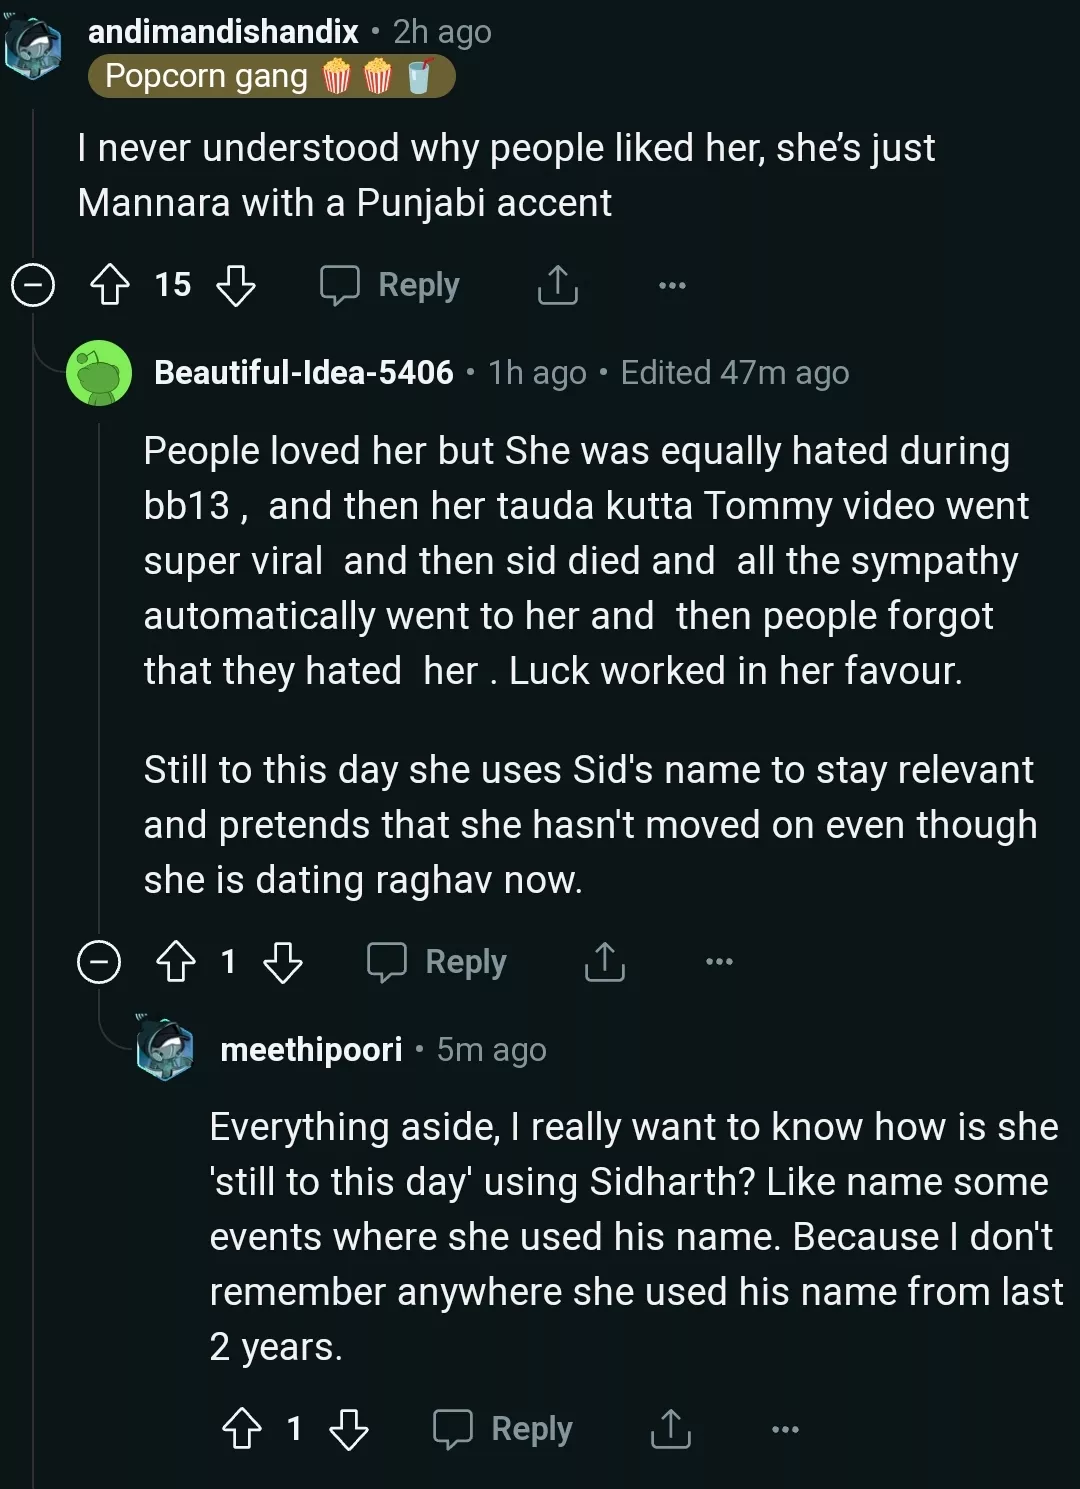Screen dimensions: 1080x1489
Task: Remove the upvote from the top comment
Action: pyautogui.click(x=110, y=285)
